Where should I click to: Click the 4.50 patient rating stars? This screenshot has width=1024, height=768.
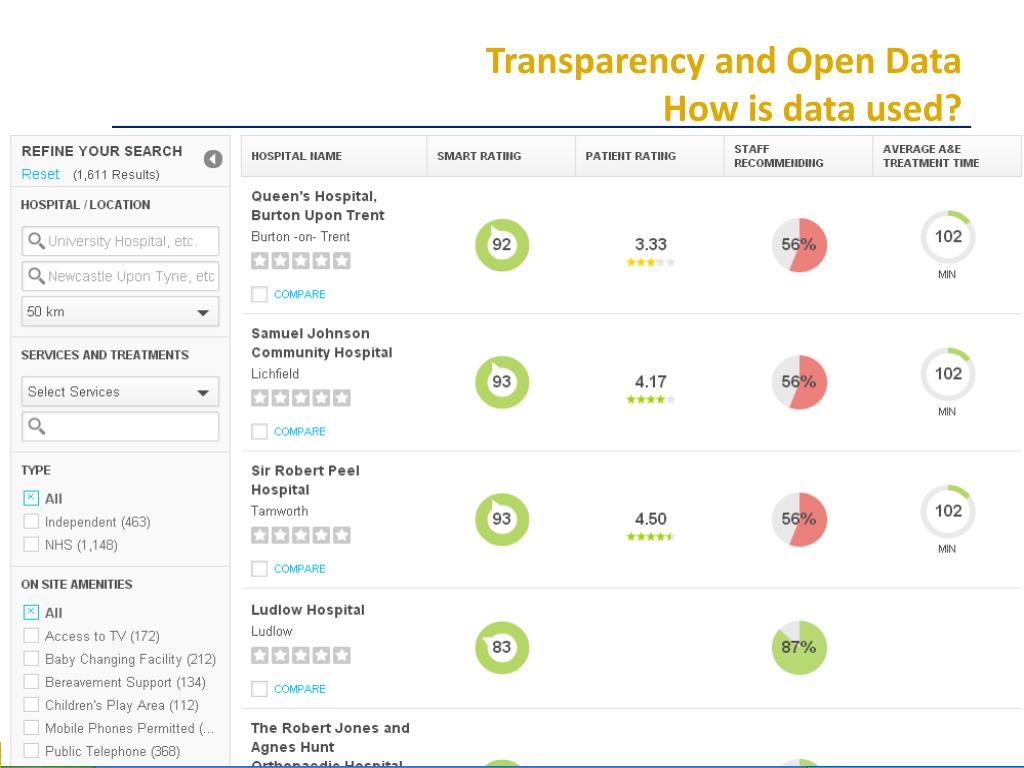(x=650, y=537)
